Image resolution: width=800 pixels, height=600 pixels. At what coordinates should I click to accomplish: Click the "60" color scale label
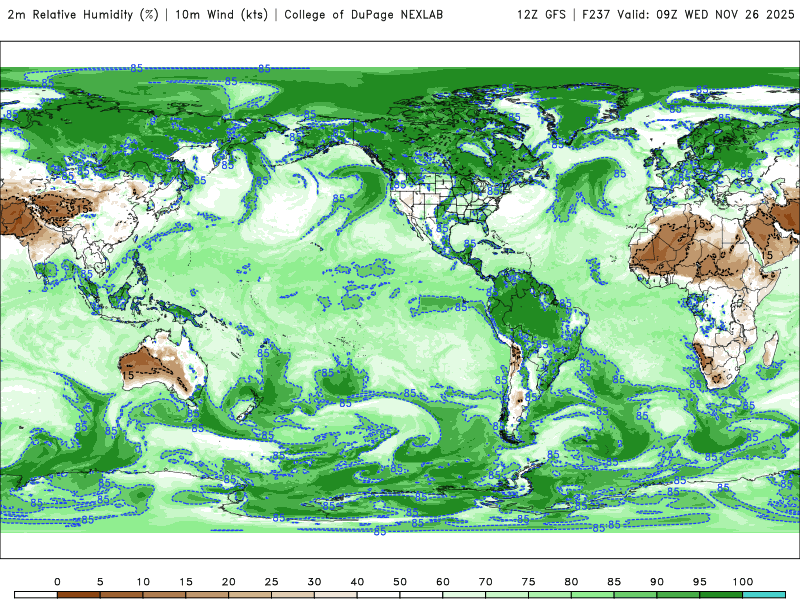(443, 582)
